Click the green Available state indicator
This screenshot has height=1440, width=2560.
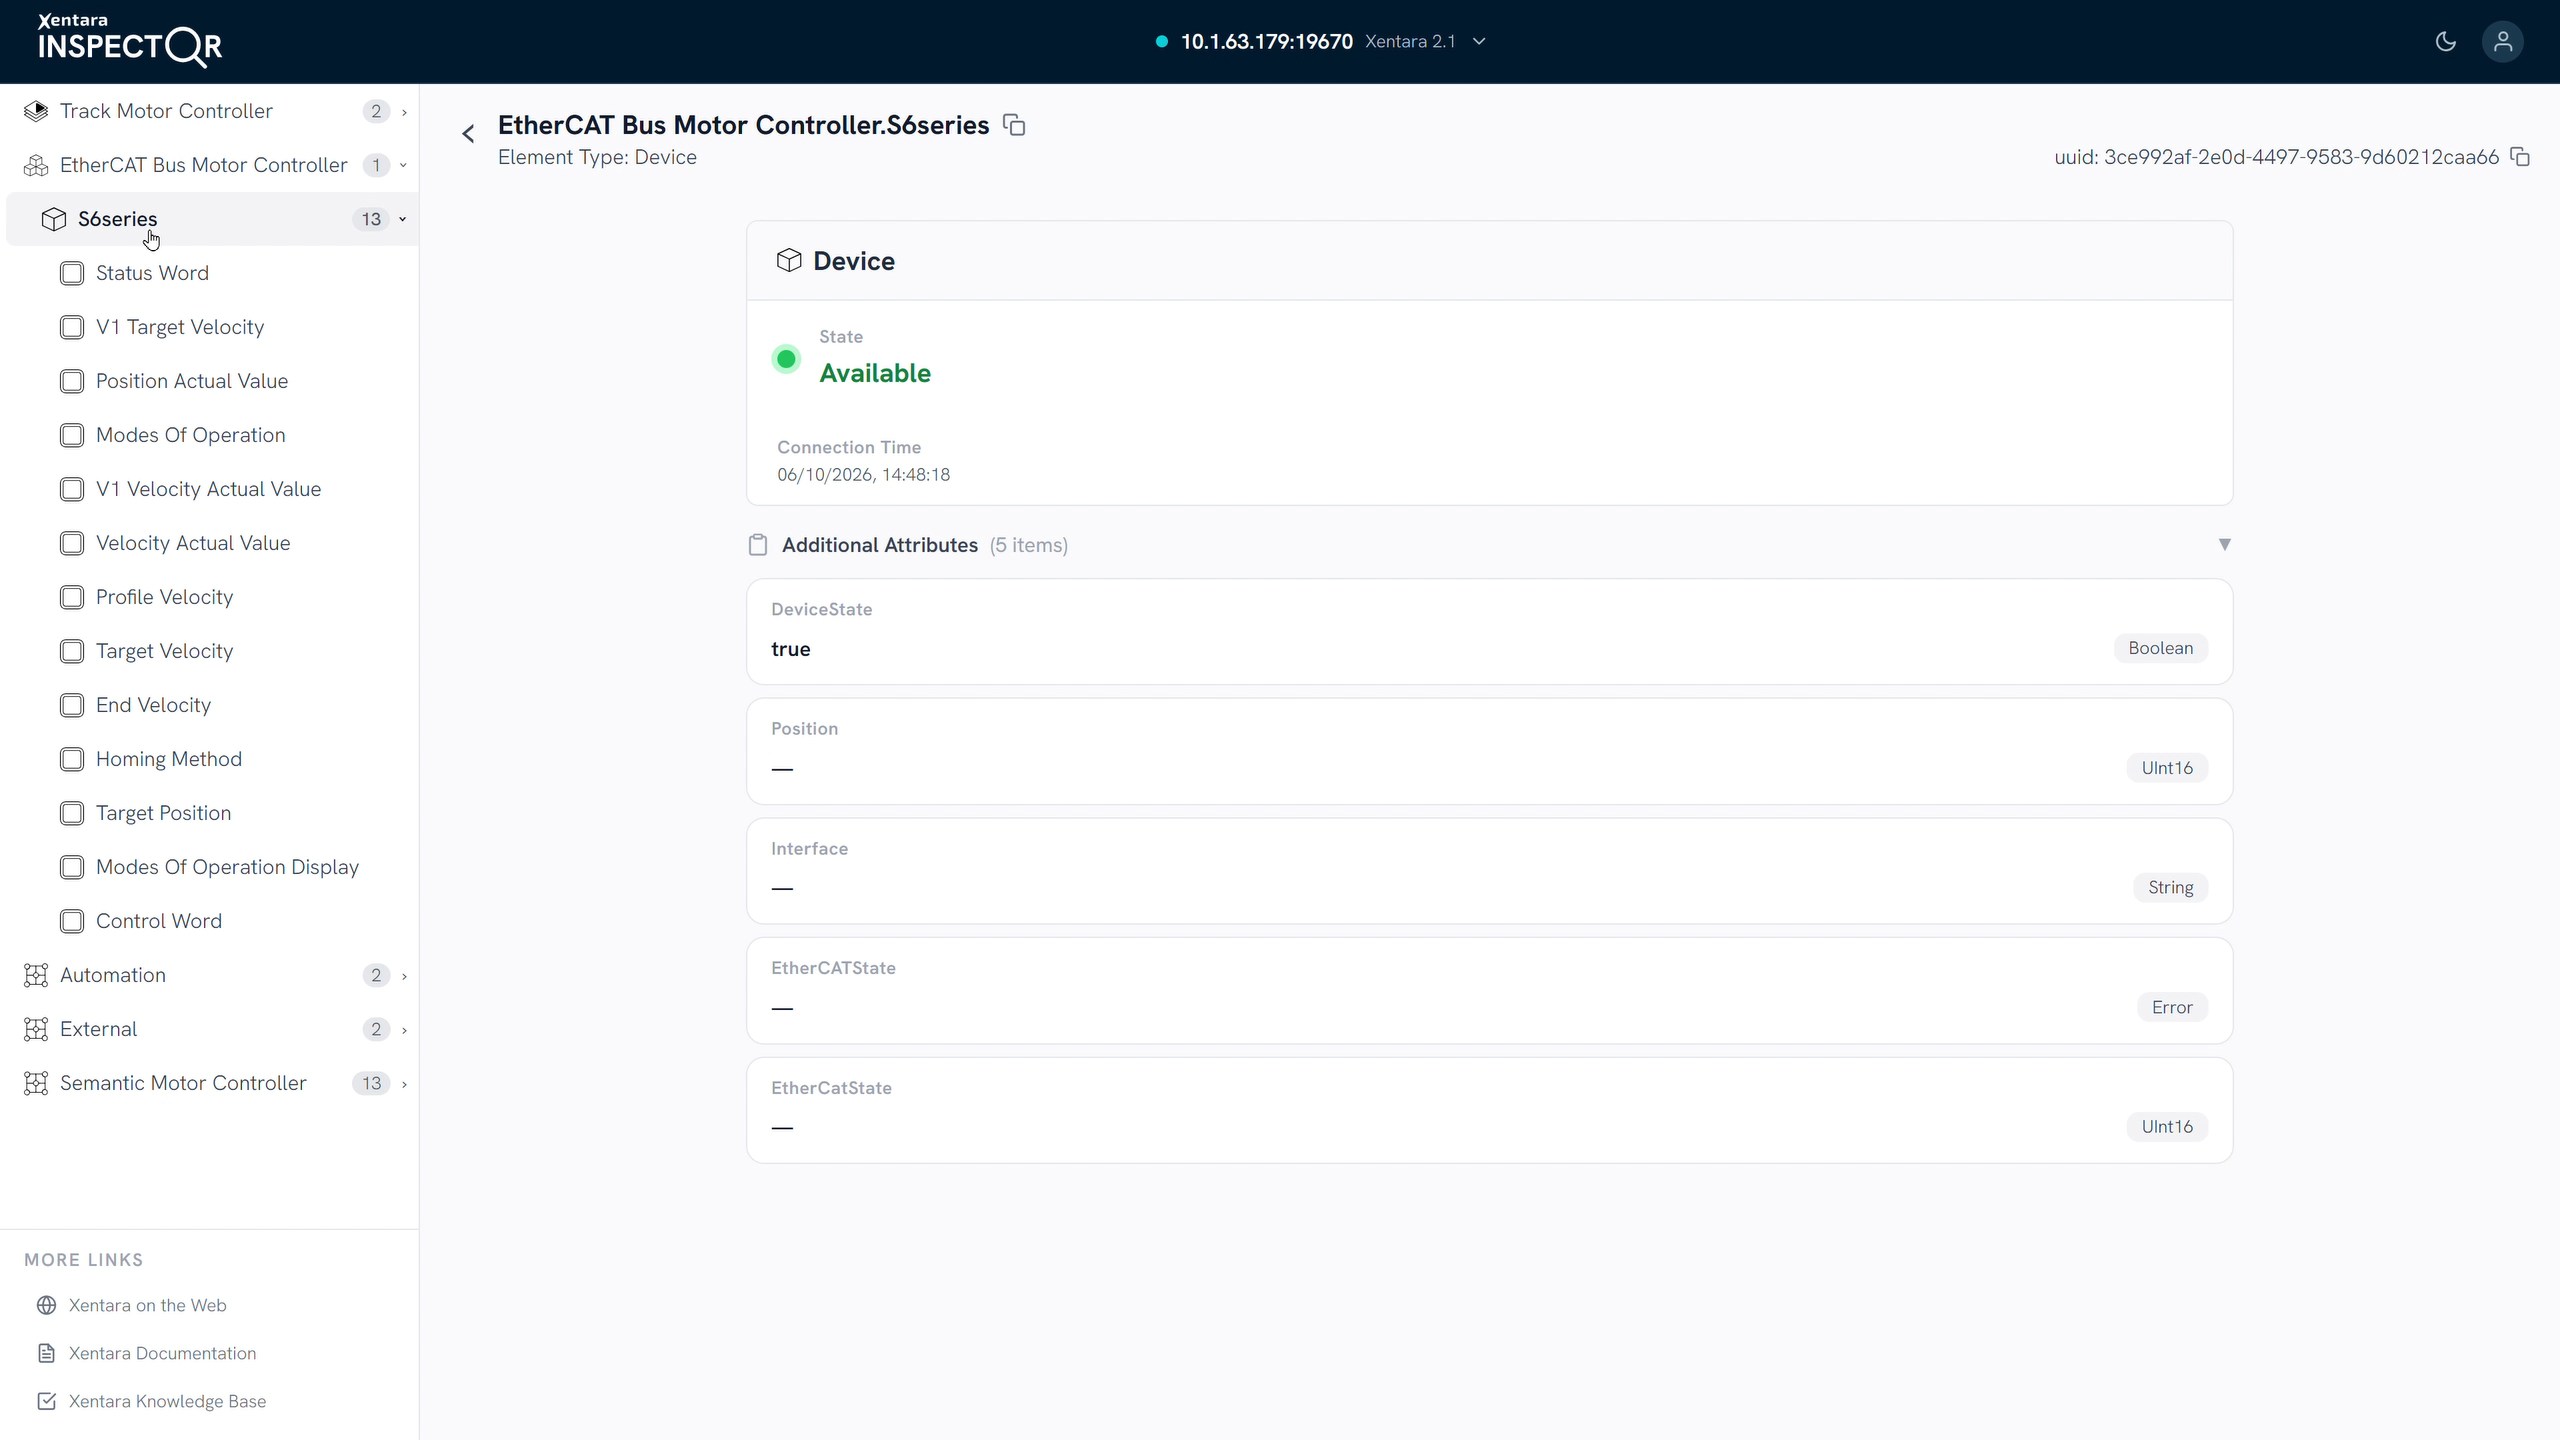coord(786,359)
